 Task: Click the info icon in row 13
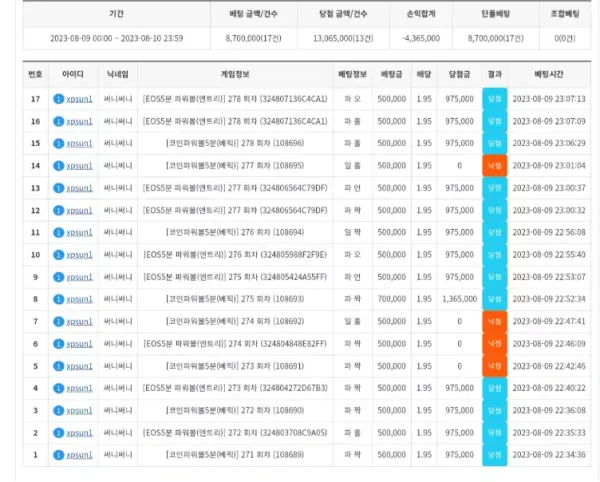pyautogui.click(x=58, y=188)
